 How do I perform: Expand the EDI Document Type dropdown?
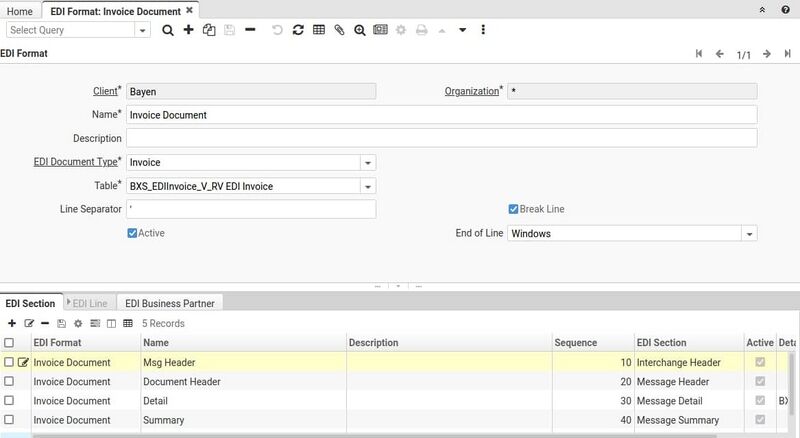click(x=367, y=162)
